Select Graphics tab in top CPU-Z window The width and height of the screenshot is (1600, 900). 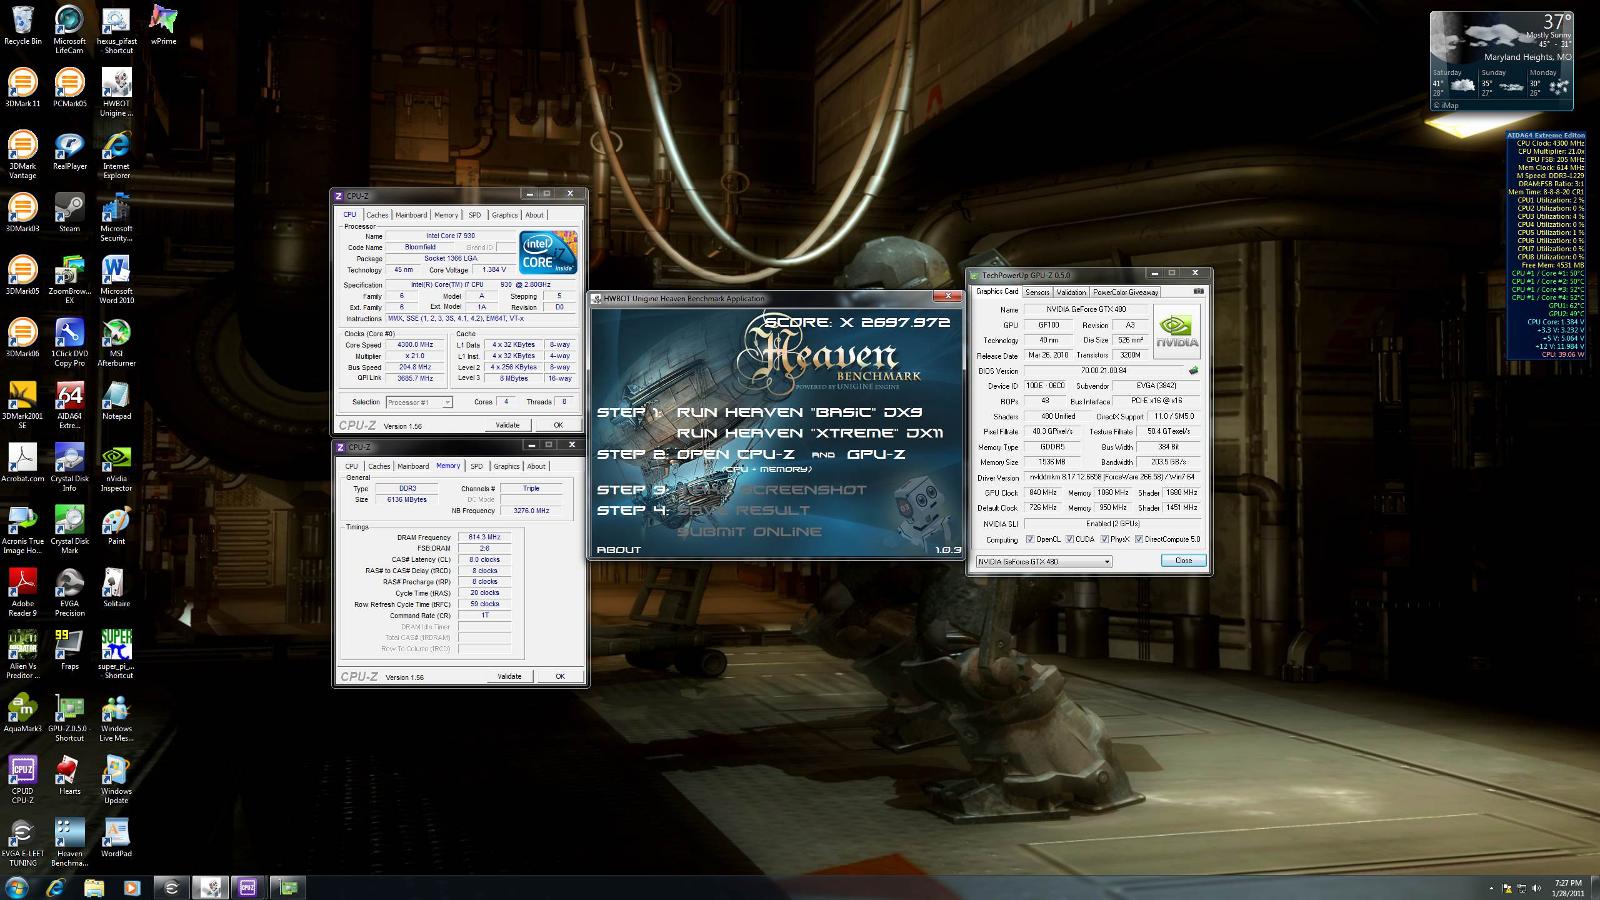pos(505,215)
